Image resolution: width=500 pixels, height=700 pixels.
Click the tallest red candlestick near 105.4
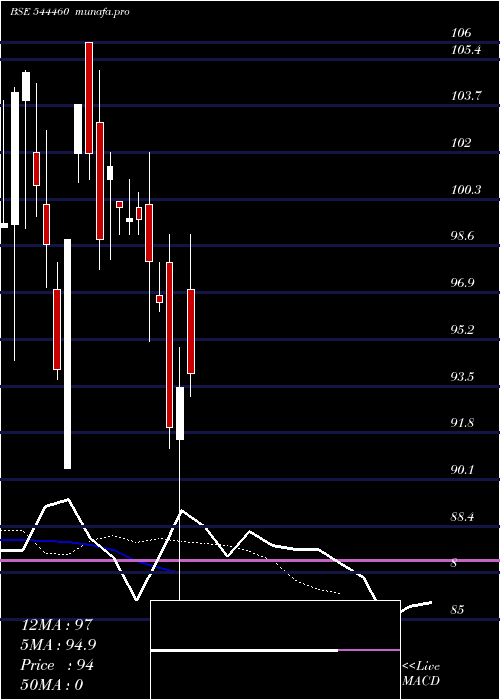(89, 98)
